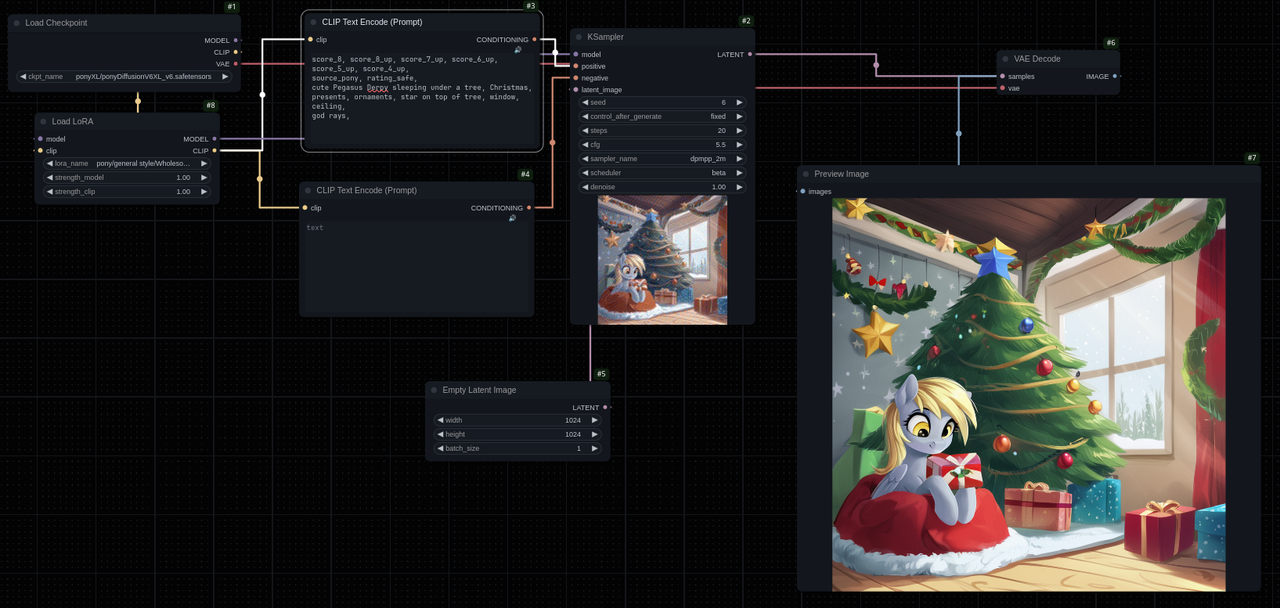Viewport: 1280px width, 608px height.
Task: Select next checkpoint with ckpt_name right arrow
Action: (225, 76)
